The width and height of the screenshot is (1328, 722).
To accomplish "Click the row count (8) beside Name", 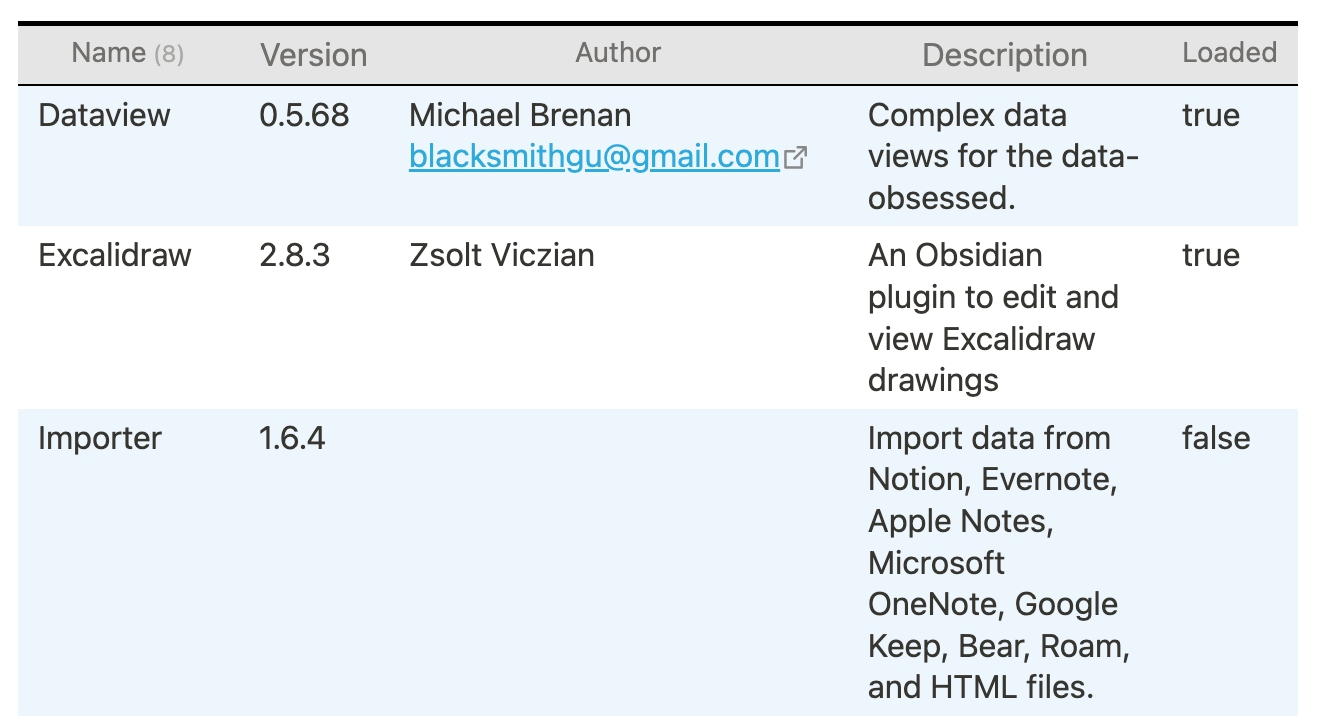I will tap(169, 53).
